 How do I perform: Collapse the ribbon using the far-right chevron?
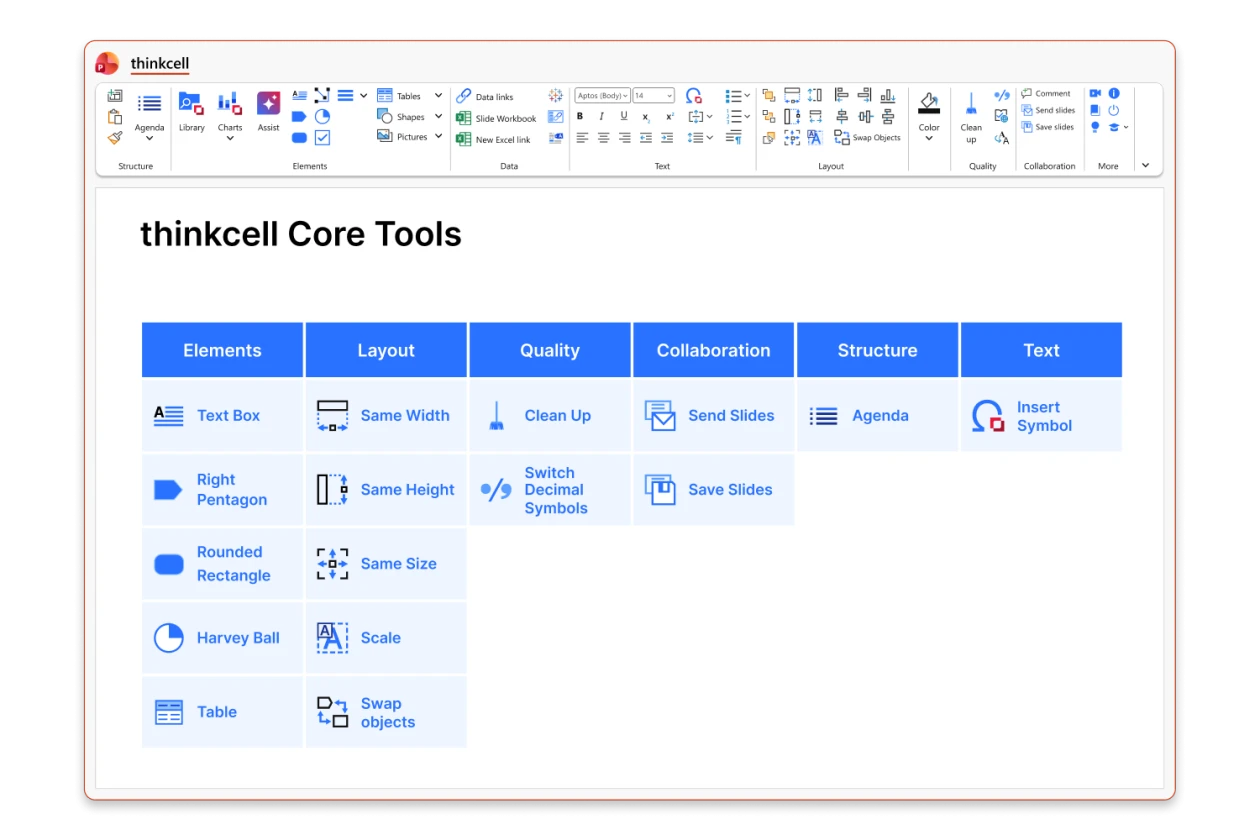point(1145,165)
